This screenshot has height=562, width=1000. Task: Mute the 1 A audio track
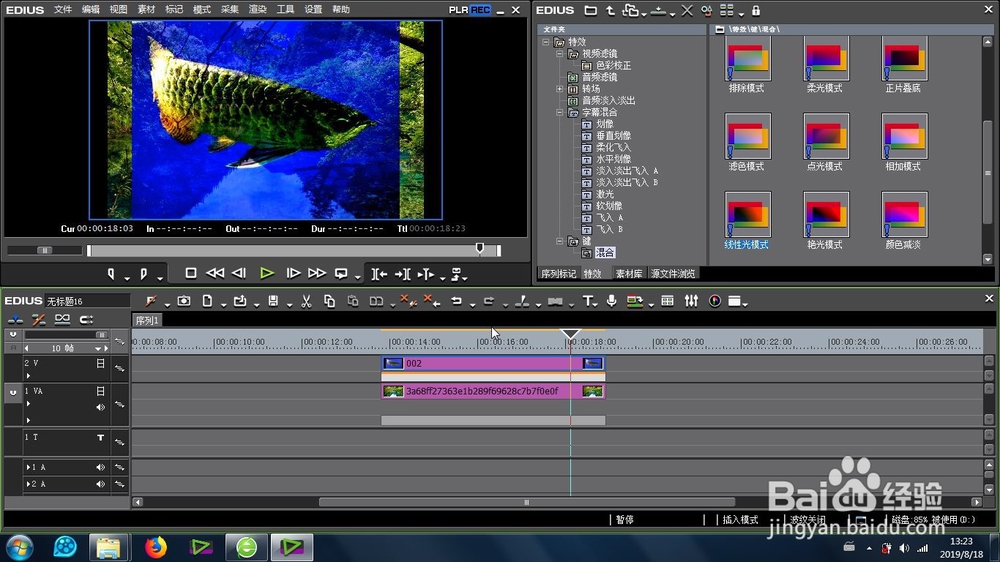click(100, 467)
